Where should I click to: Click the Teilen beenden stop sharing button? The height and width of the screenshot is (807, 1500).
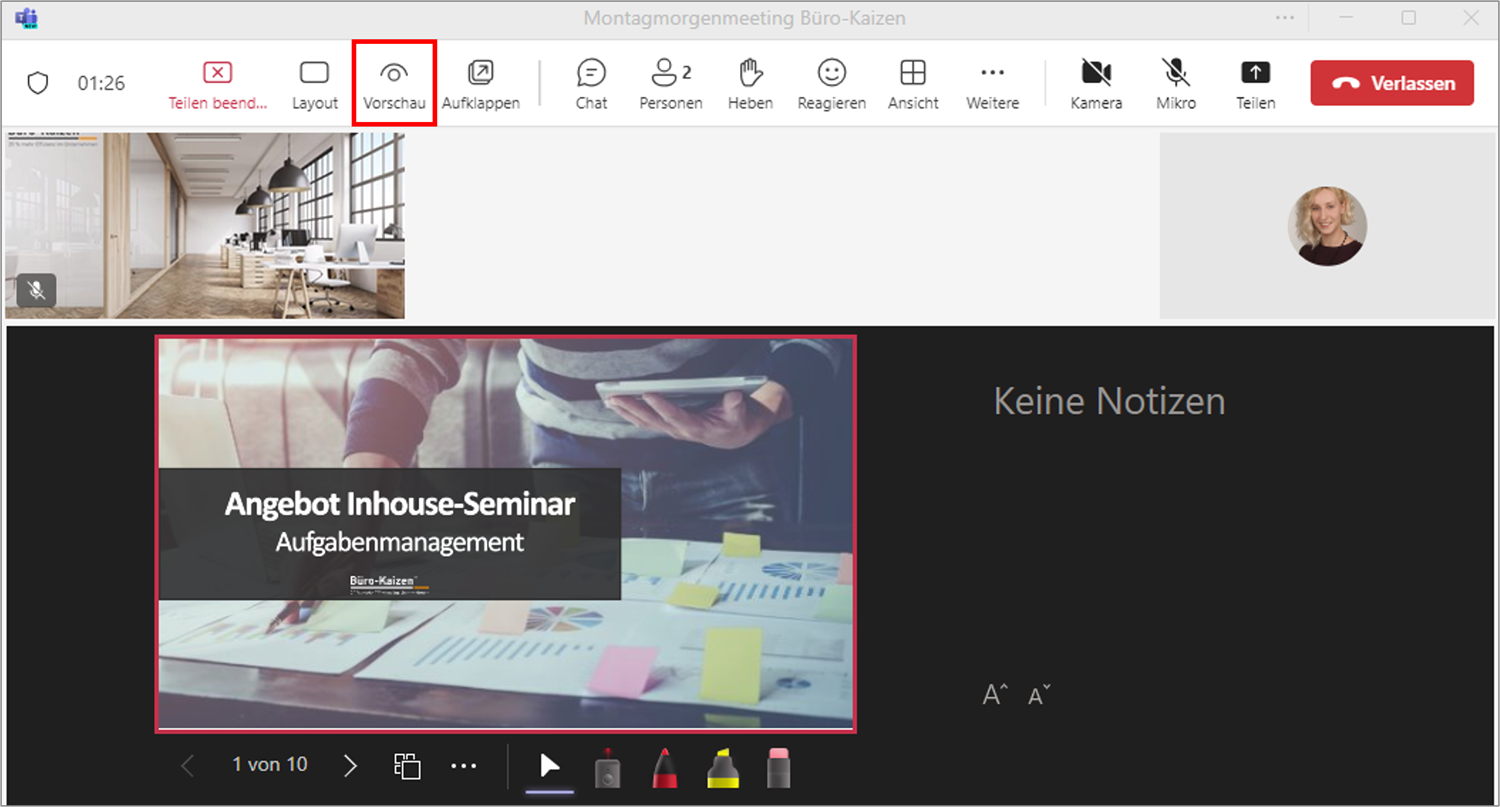(x=218, y=84)
